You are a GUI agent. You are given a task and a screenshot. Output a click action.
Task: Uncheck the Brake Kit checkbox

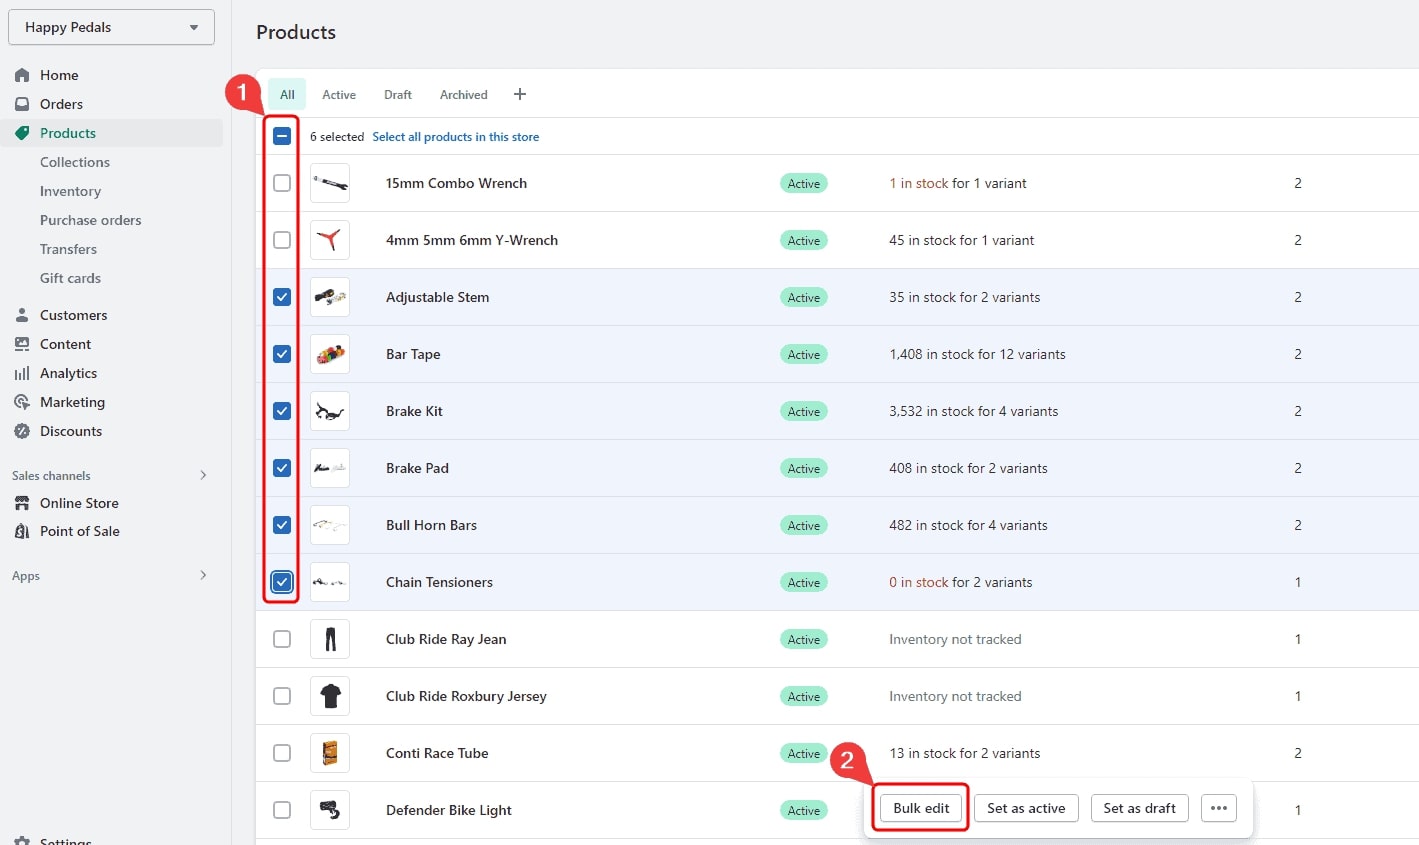(282, 411)
